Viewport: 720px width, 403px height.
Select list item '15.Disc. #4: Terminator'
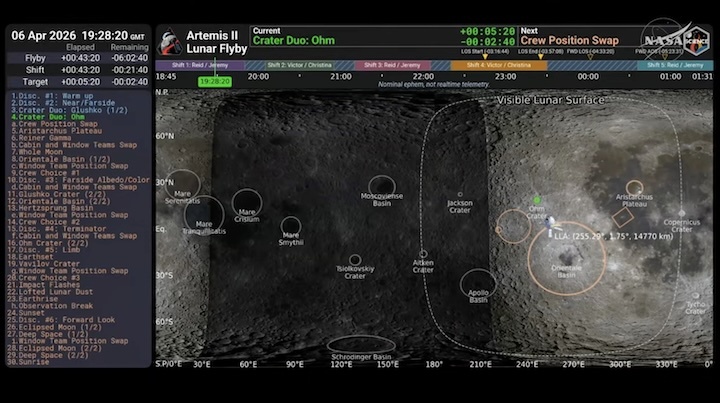pos(56,229)
